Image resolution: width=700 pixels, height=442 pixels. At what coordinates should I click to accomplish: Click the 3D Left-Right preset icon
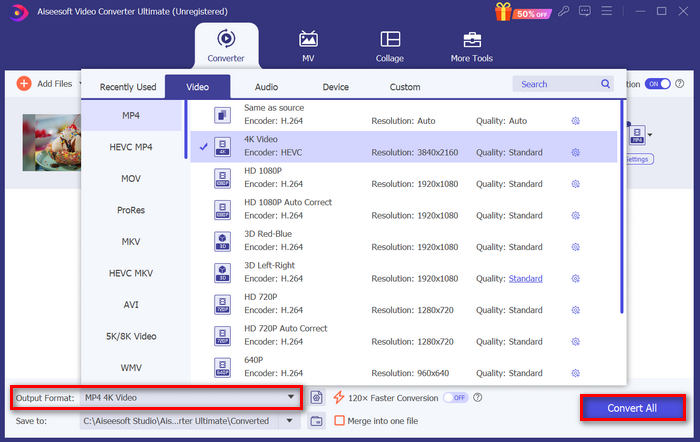[222, 273]
